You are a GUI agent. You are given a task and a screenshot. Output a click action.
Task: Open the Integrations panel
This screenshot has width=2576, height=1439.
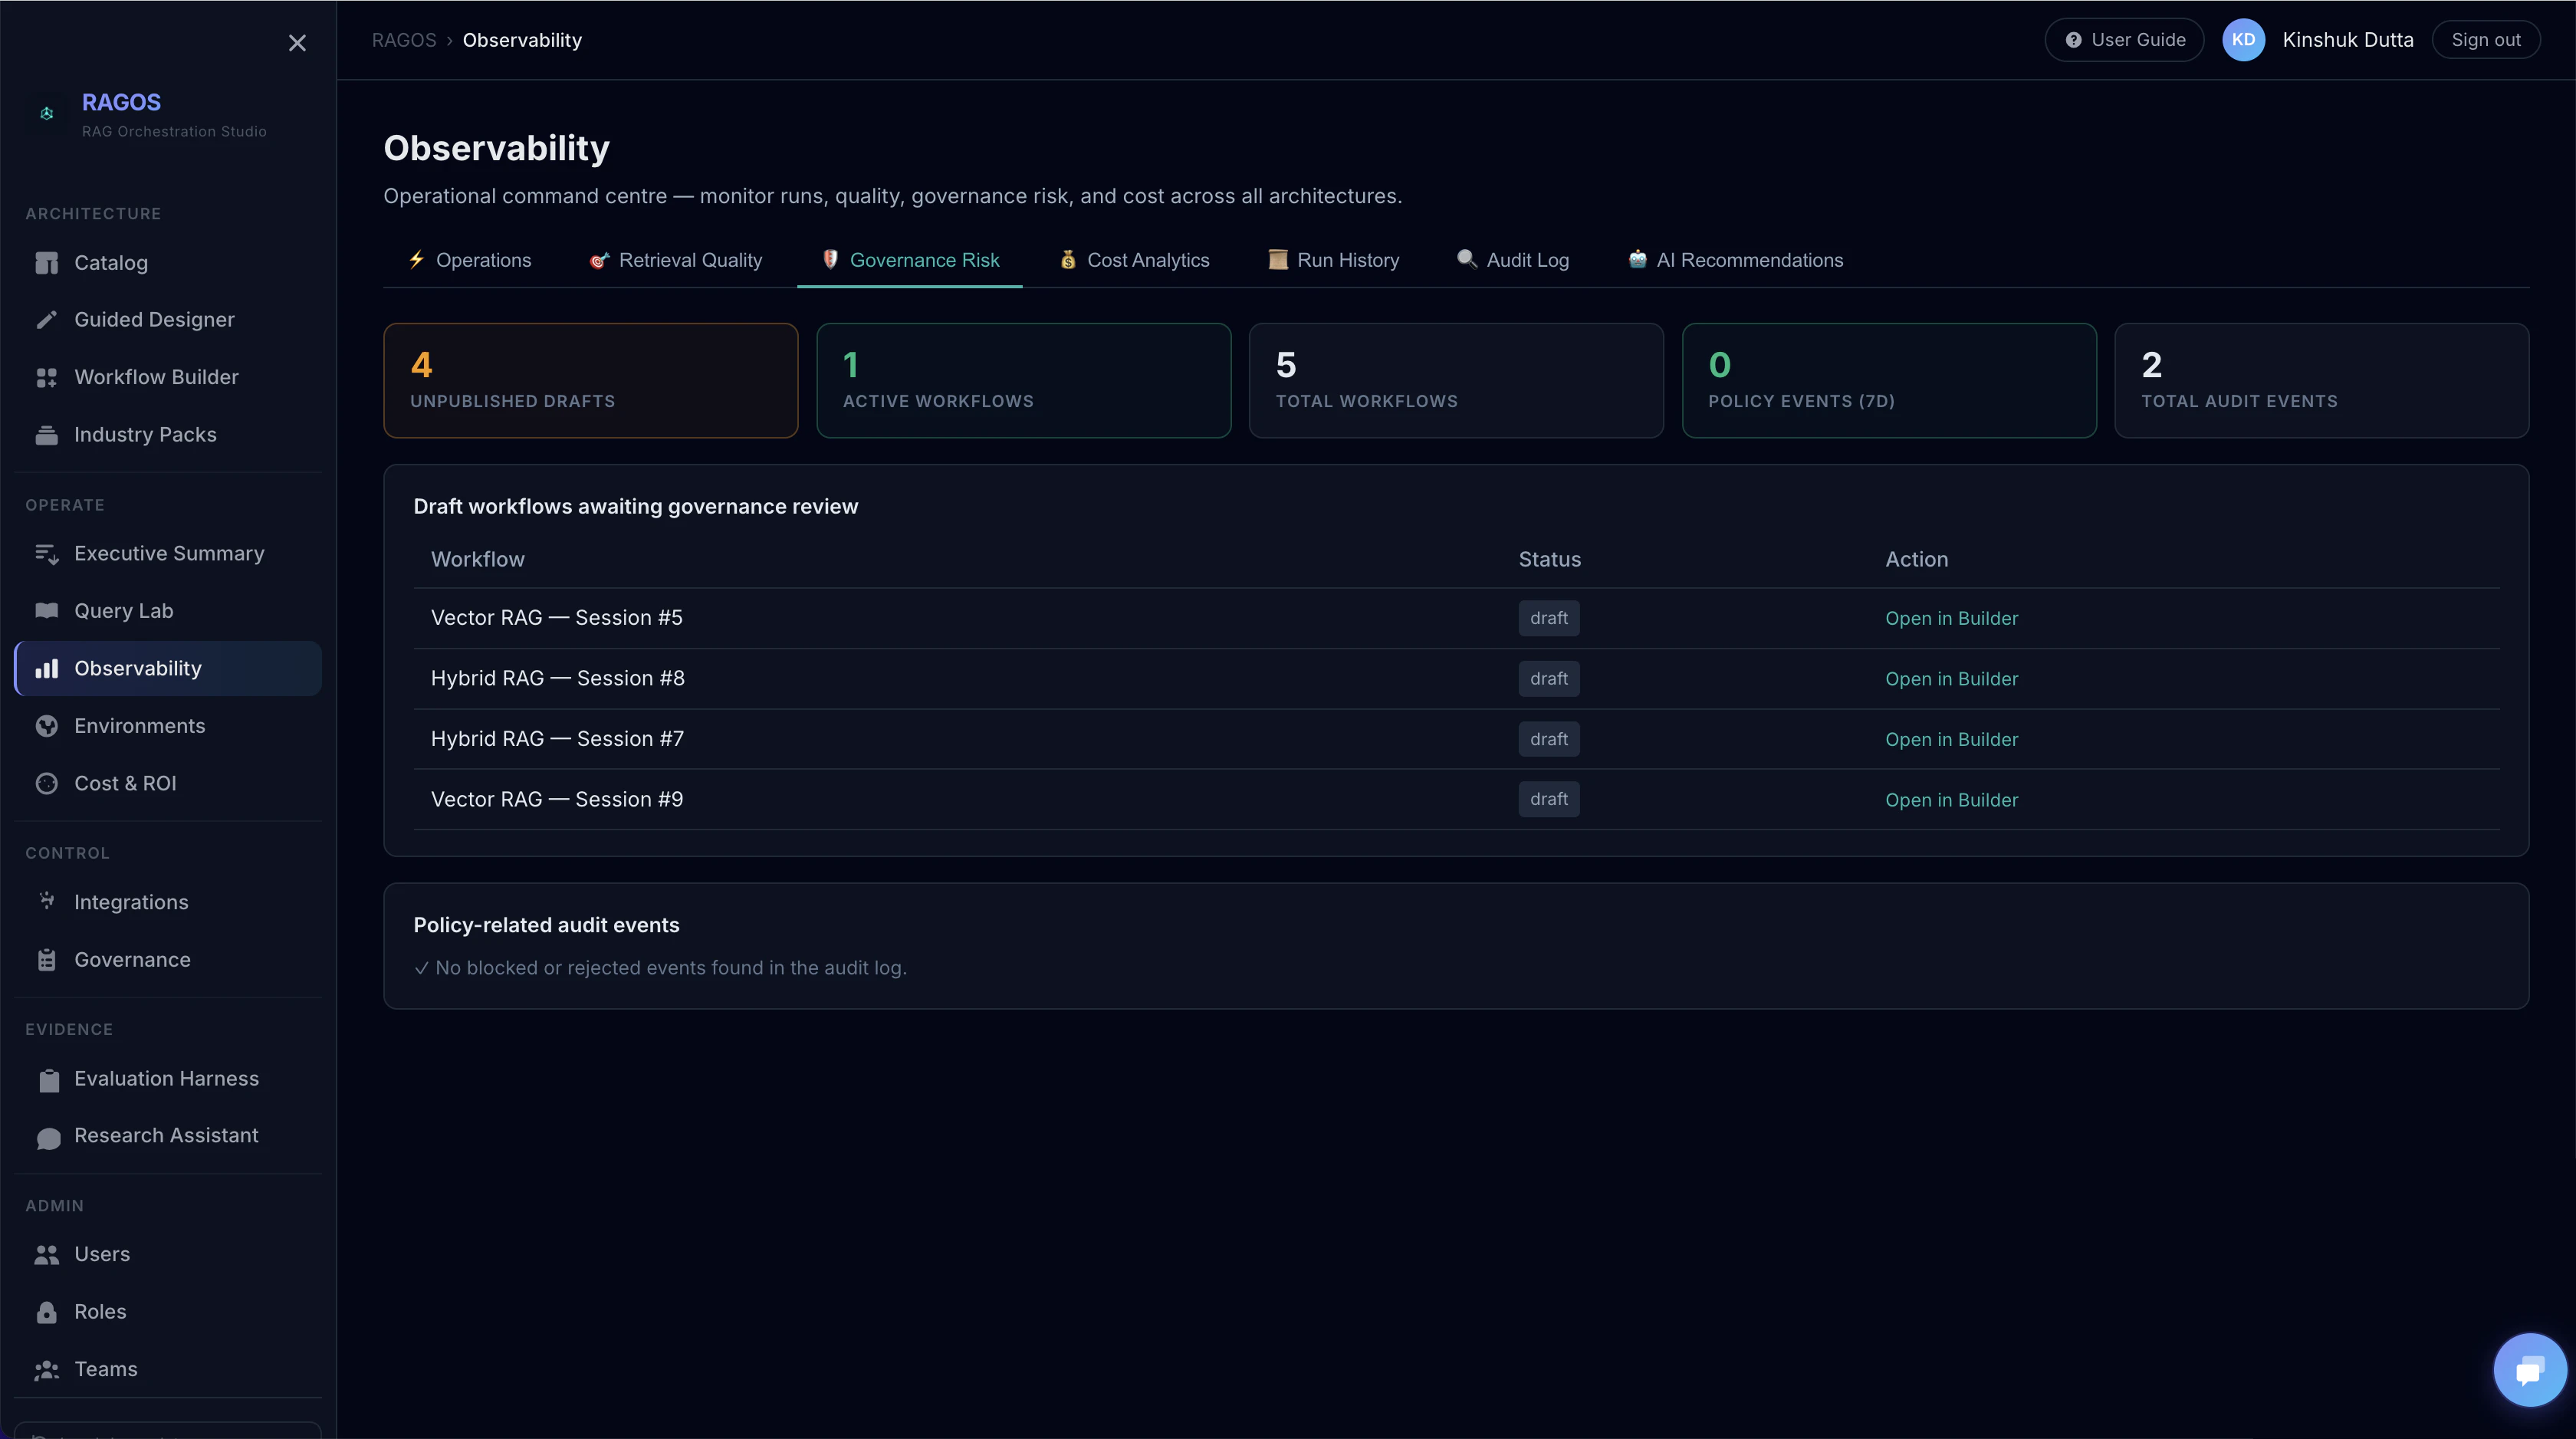[131, 901]
